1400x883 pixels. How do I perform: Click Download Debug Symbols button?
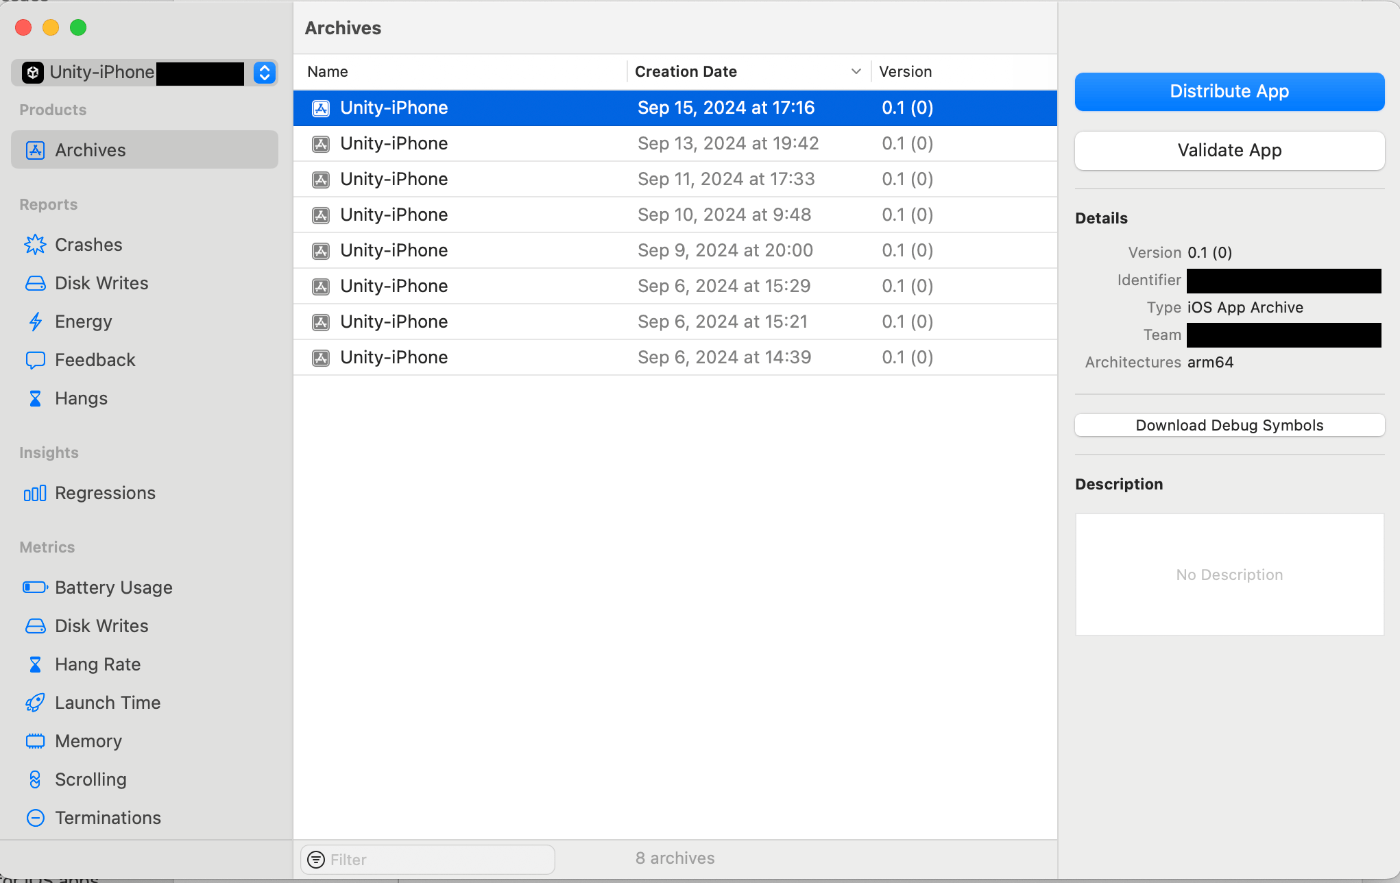click(x=1229, y=425)
